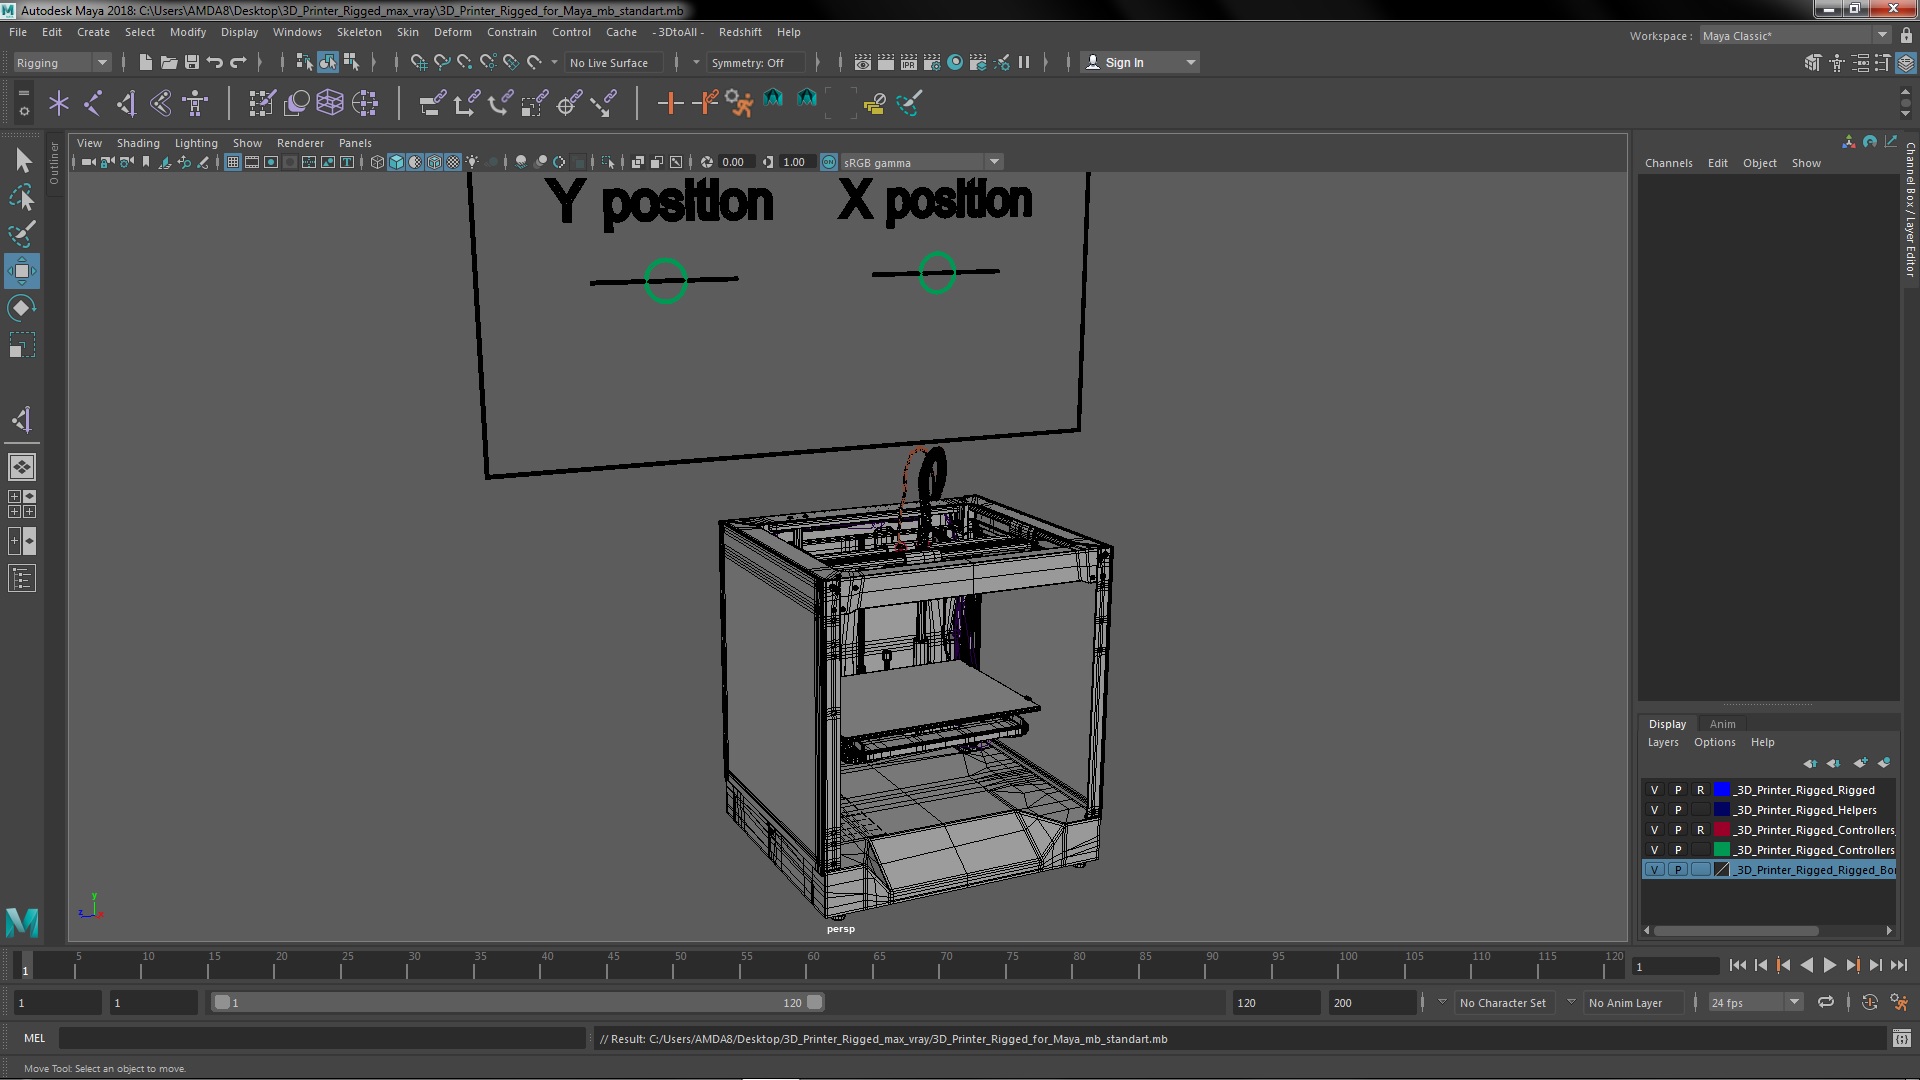Open the Sign In dropdown
This screenshot has height=1080, width=1920.
(x=1140, y=62)
